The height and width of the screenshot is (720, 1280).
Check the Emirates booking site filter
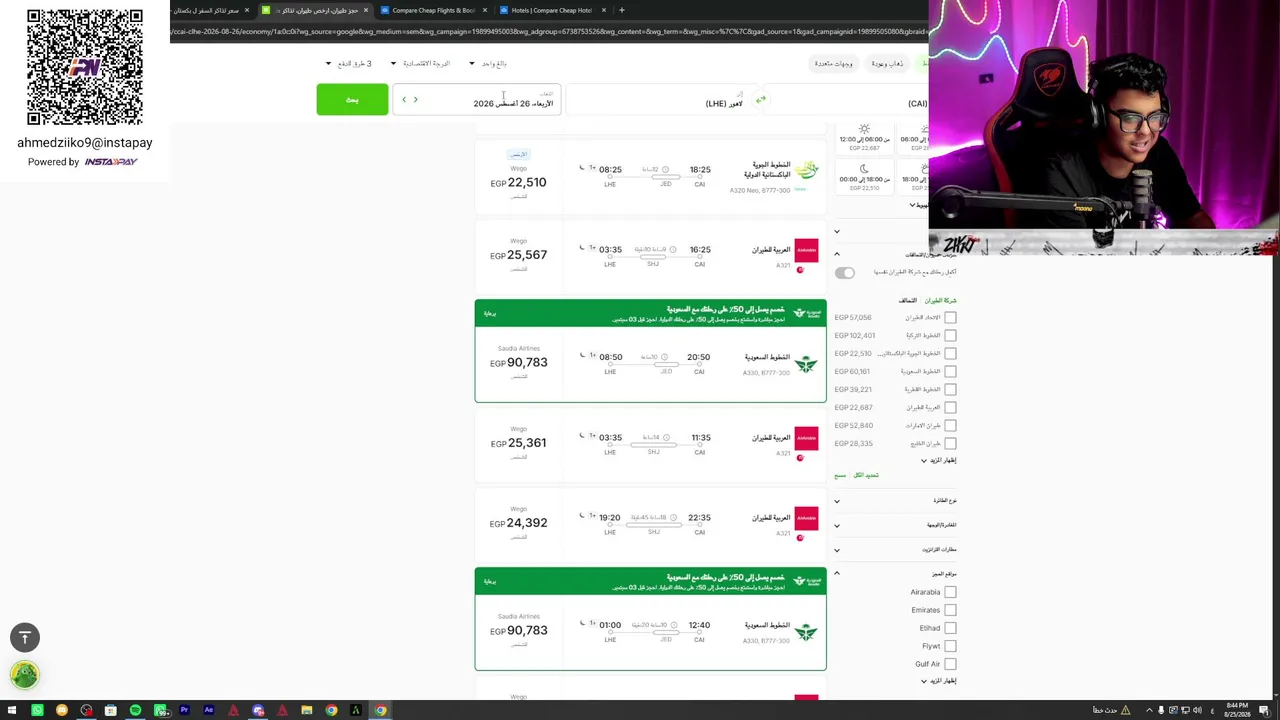[950, 610]
